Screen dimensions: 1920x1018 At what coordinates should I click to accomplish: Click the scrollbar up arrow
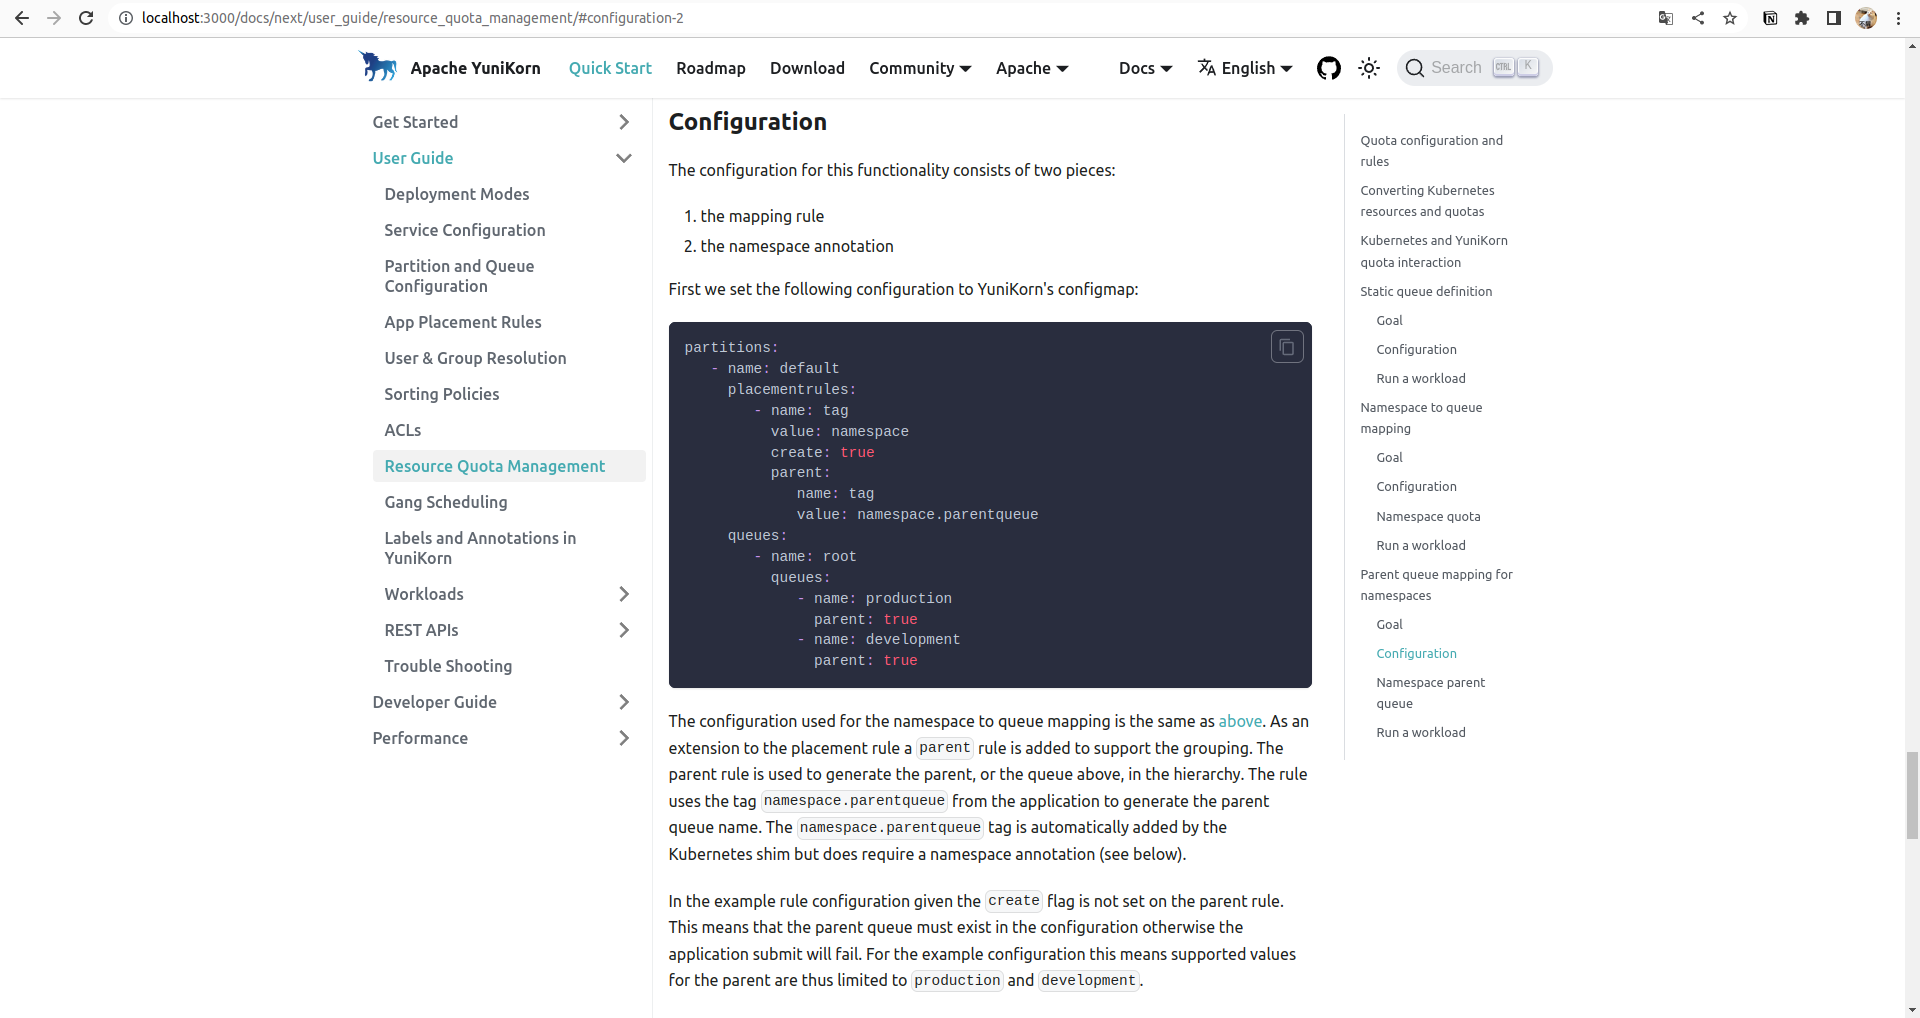pos(1912,45)
